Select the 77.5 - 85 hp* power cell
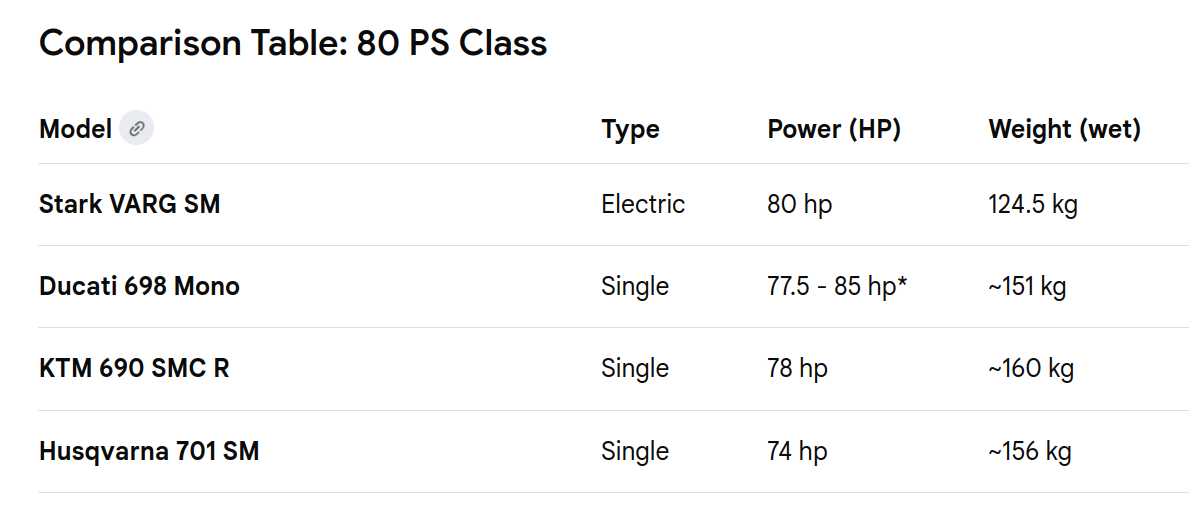The width and height of the screenshot is (1189, 513). point(837,286)
